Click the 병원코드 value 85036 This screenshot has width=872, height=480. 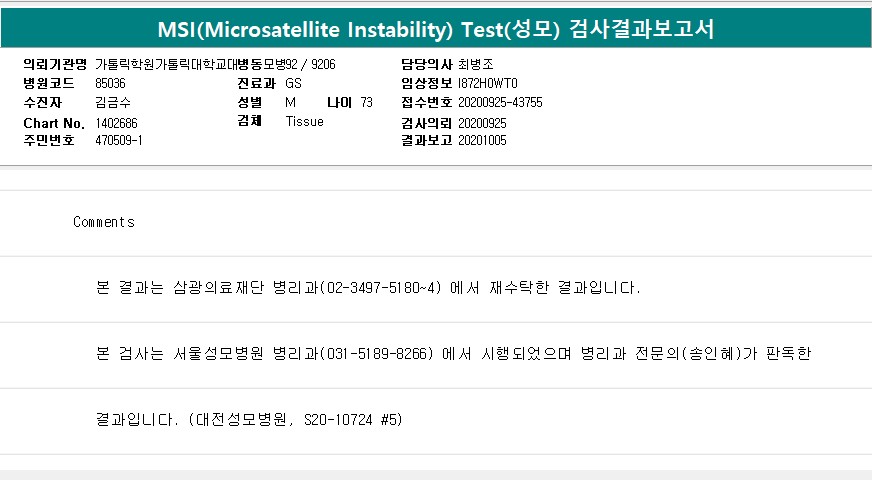click(110, 83)
